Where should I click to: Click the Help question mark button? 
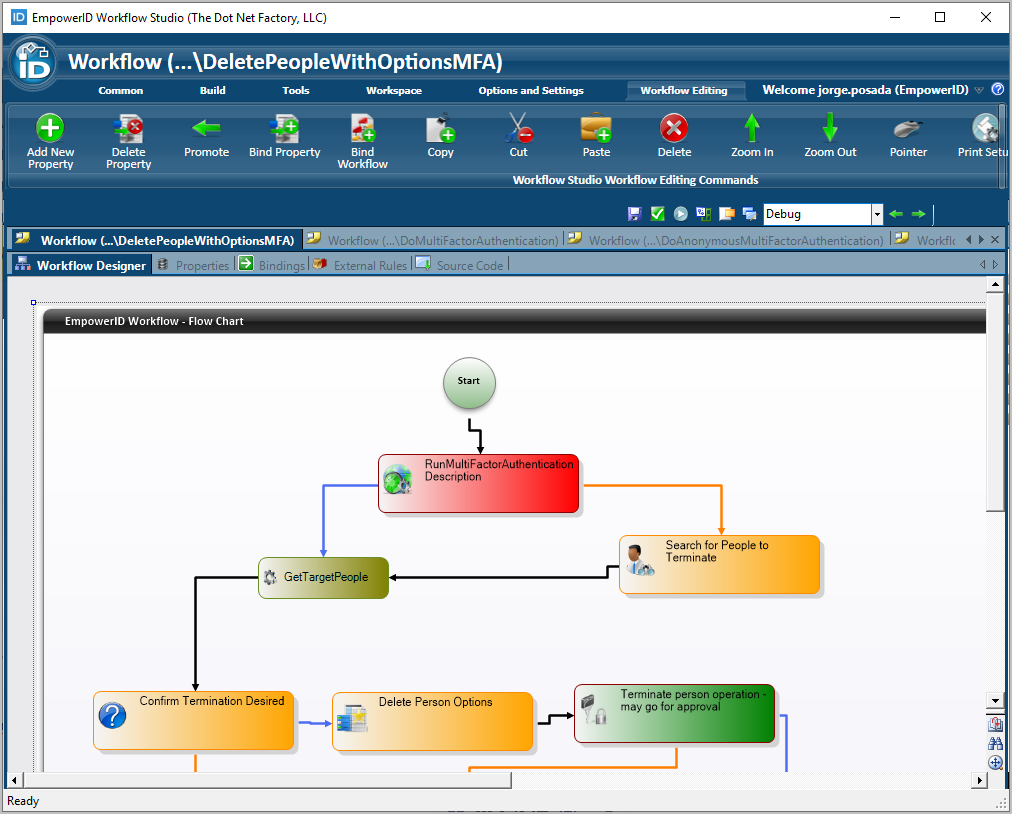[997, 90]
